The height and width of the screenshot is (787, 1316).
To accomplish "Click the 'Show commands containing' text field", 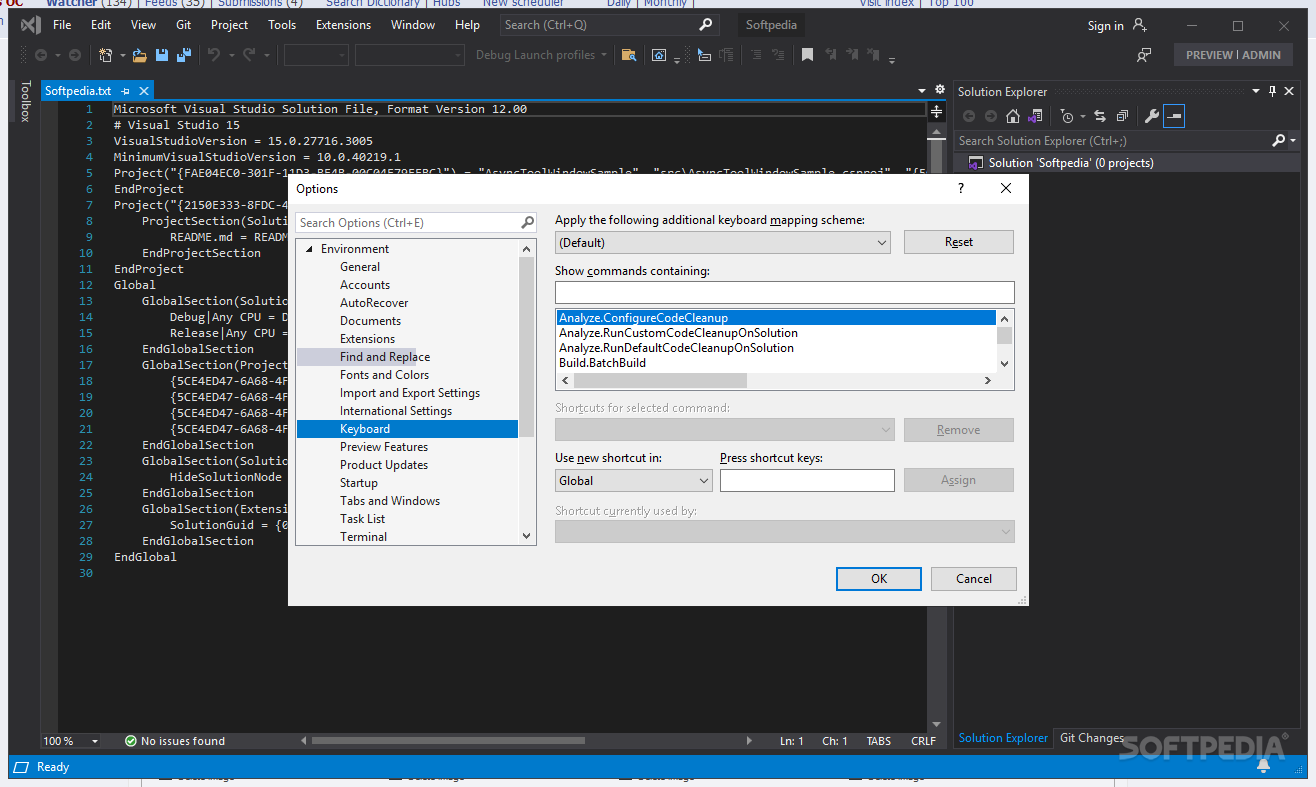I will pyautogui.click(x=785, y=292).
